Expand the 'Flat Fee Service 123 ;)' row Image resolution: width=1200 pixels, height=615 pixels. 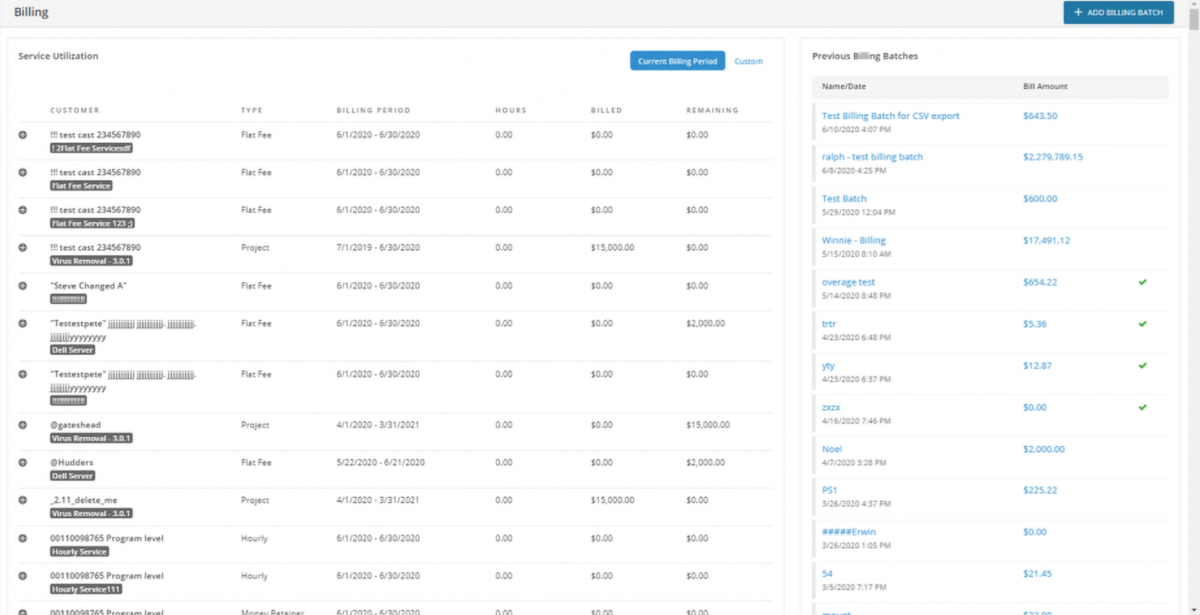23,210
